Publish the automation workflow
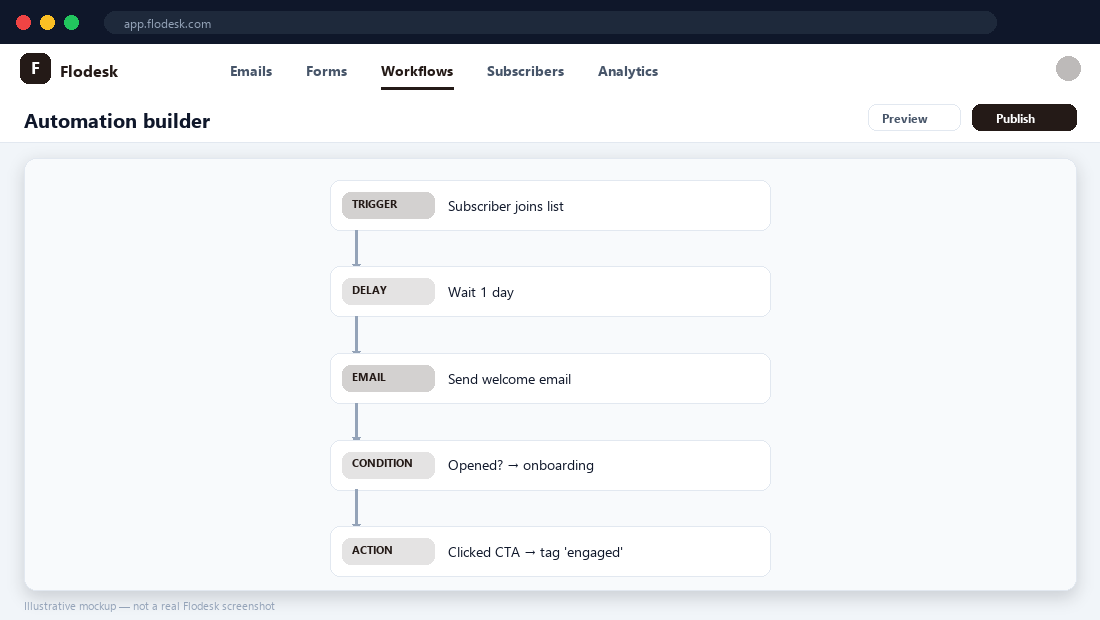The height and width of the screenshot is (620, 1100). 1024,118
